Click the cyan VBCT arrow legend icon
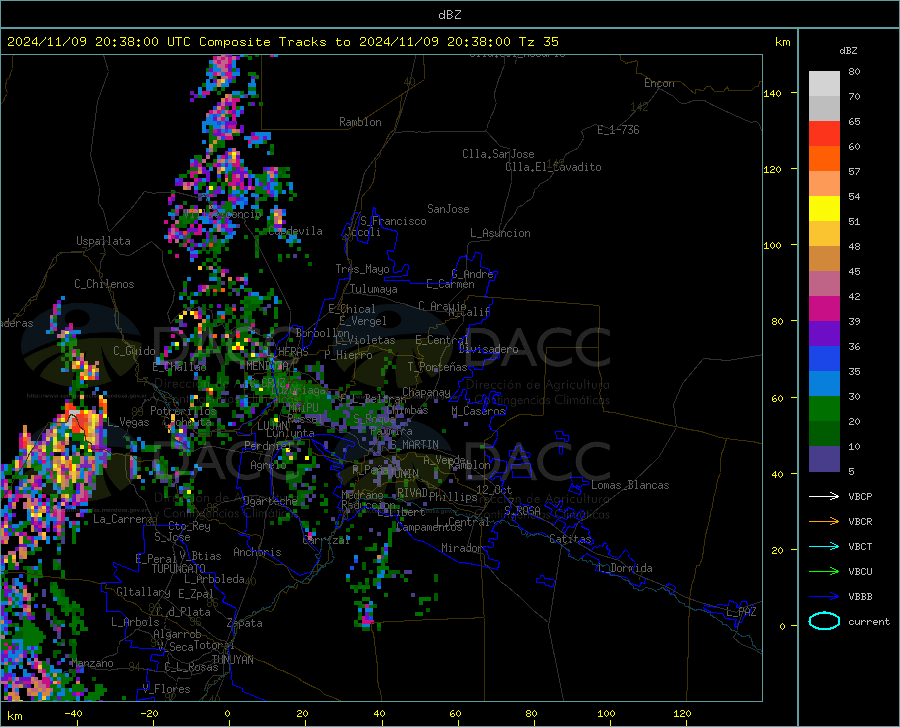Image resolution: width=900 pixels, height=727 pixels. [x=824, y=546]
